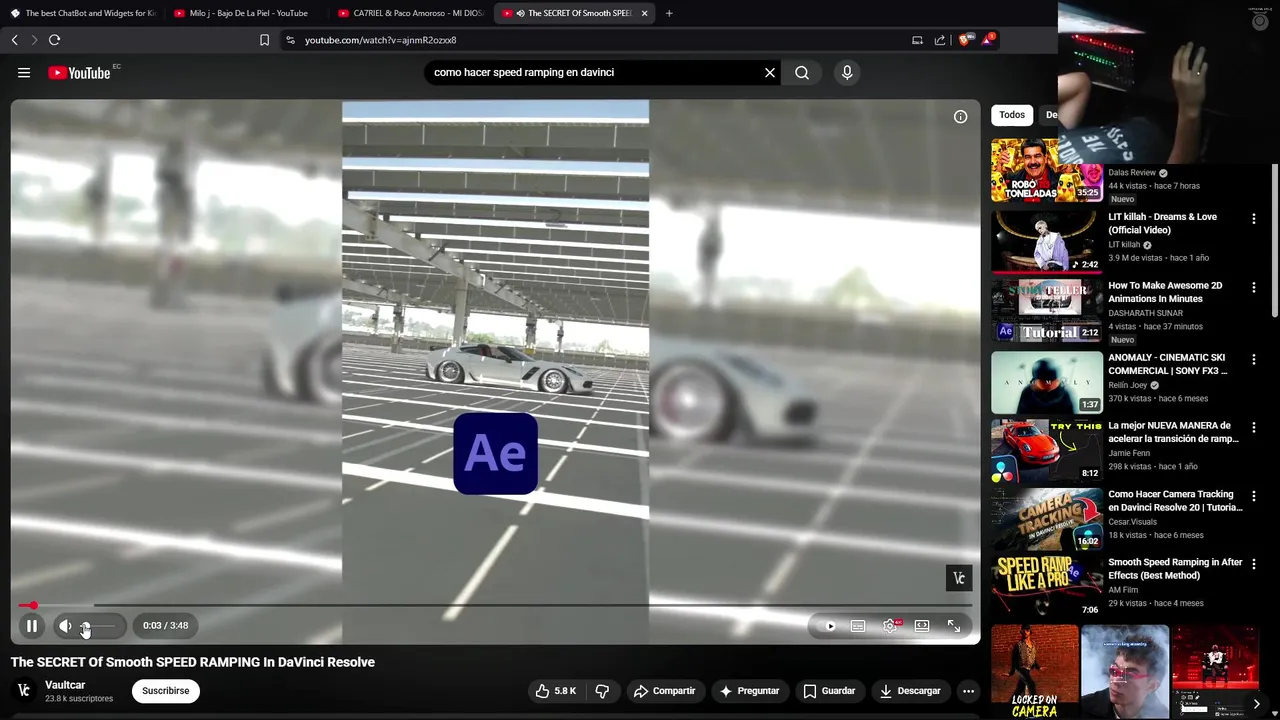Save the video with Guardar
This screenshot has width=1280, height=720.
pyautogui.click(x=830, y=691)
